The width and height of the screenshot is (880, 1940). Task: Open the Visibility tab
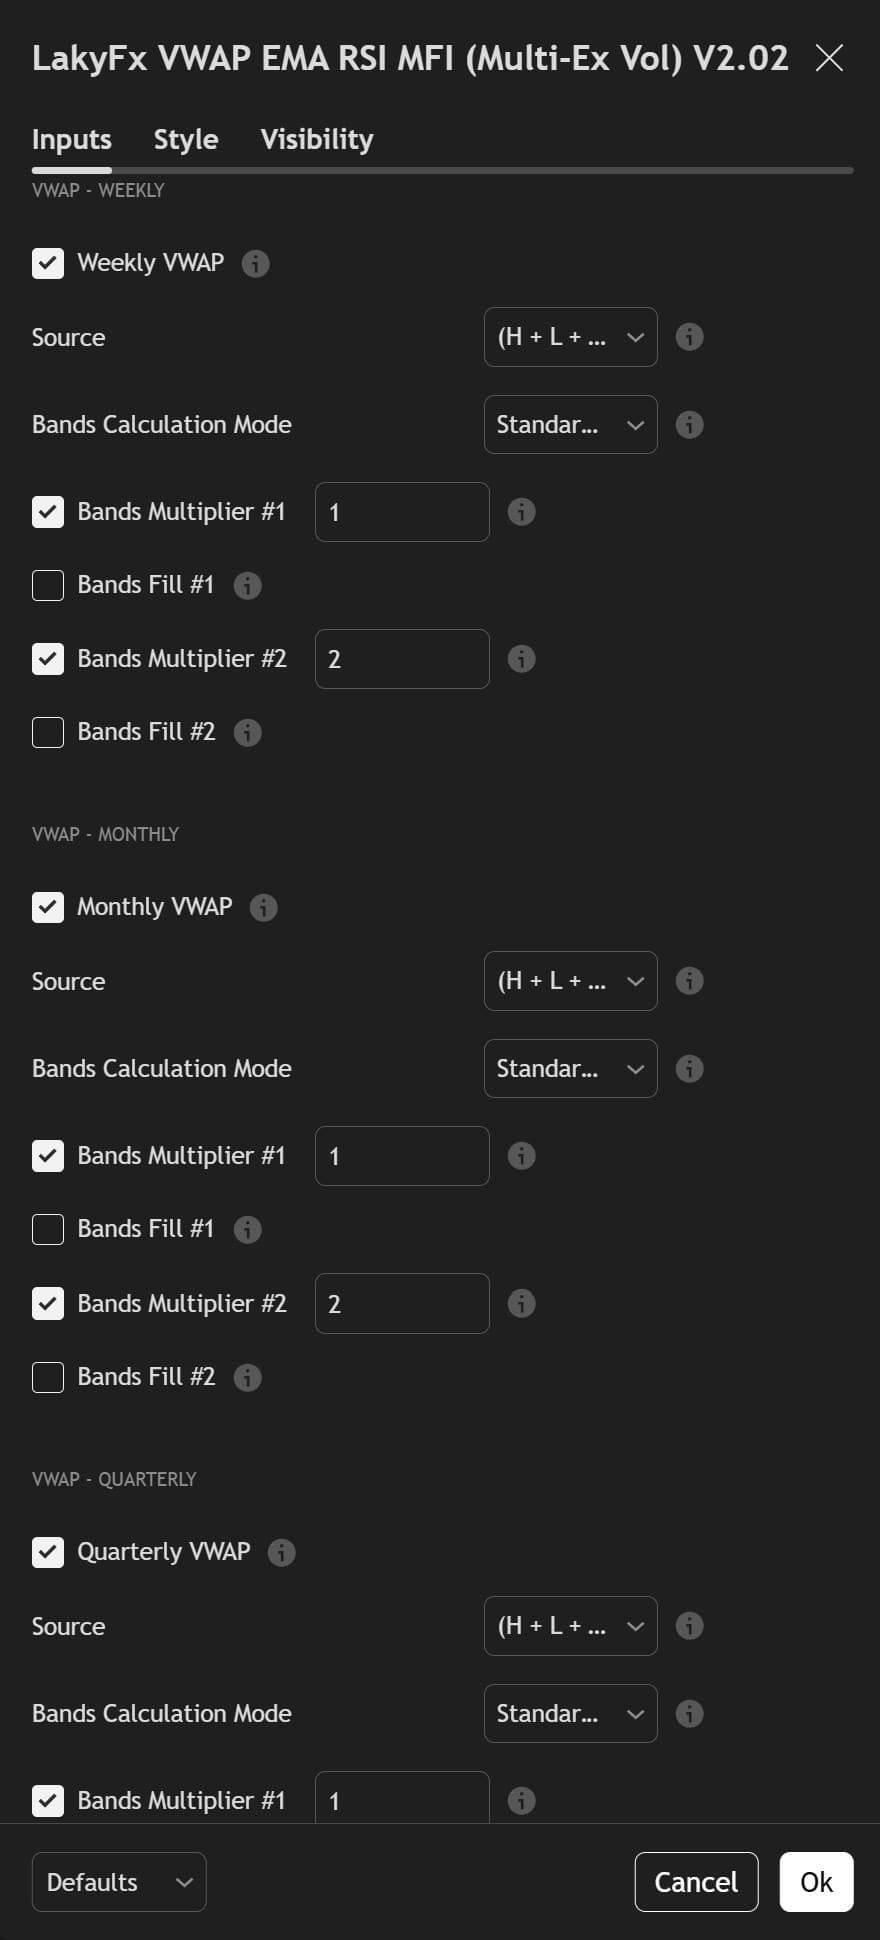[x=316, y=139]
